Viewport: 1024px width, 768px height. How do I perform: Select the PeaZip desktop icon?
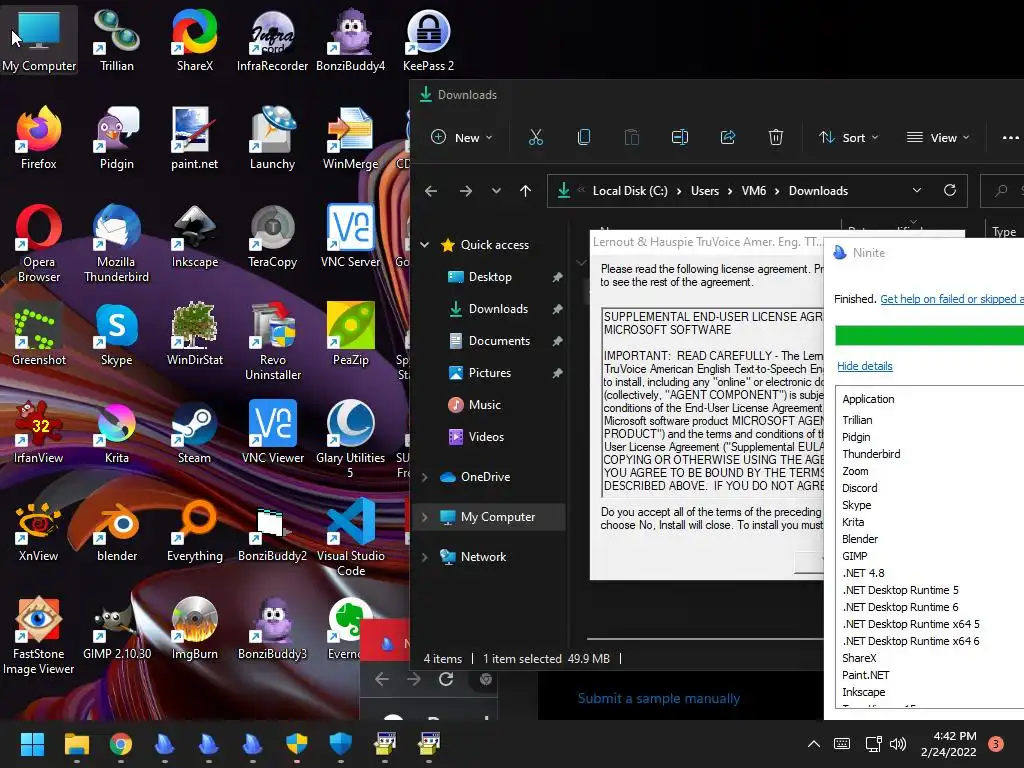coord(351,334)
